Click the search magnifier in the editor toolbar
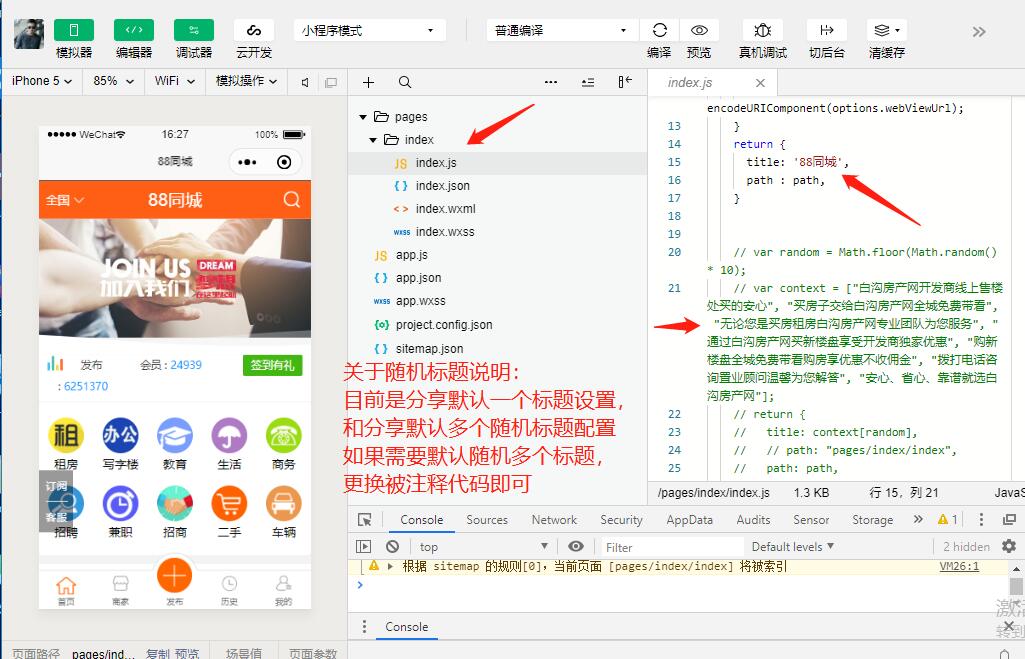The width and height of the screenshot is (1025, 659). coord(404,82)
